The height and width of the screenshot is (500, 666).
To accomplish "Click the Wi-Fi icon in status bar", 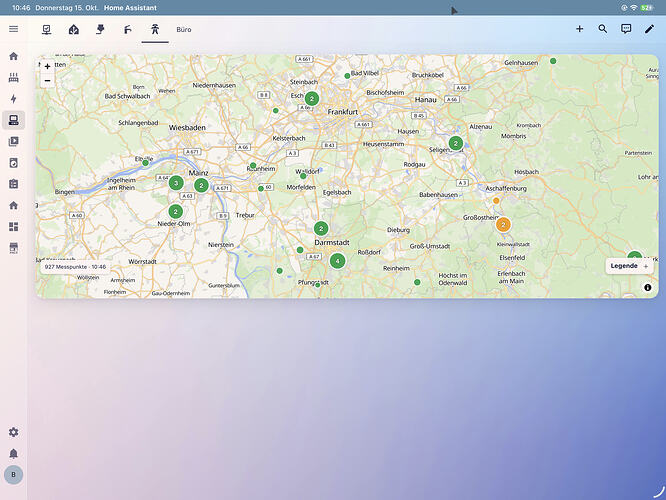I will pyautogui.click(x=633, y=8).
